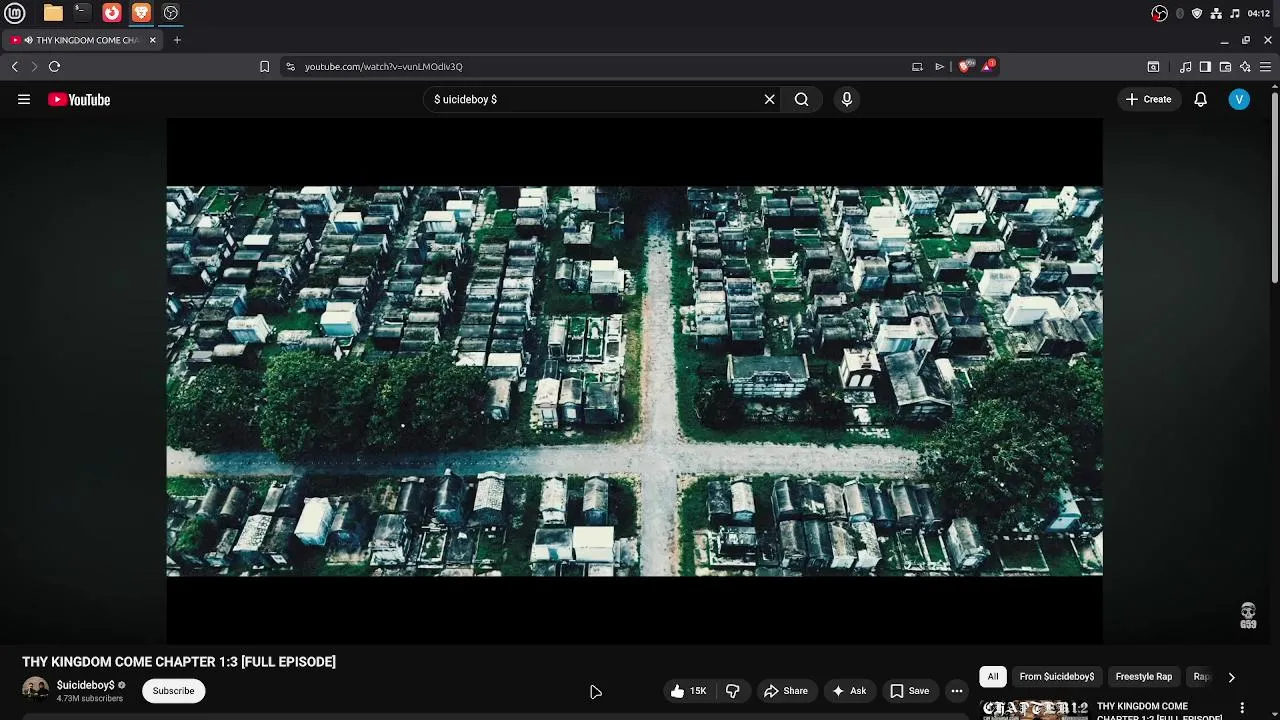Open Brave Playlist music note icon

1185,66
